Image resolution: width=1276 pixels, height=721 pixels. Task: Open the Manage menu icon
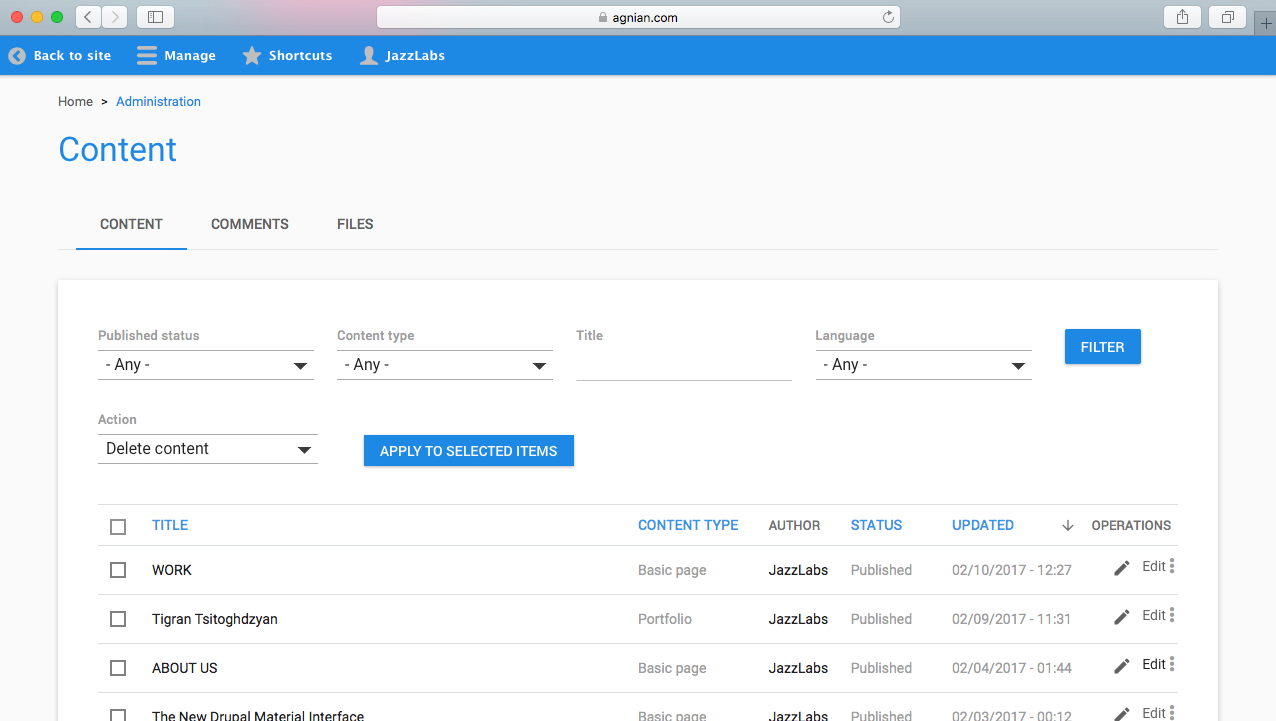pos(145,55)
